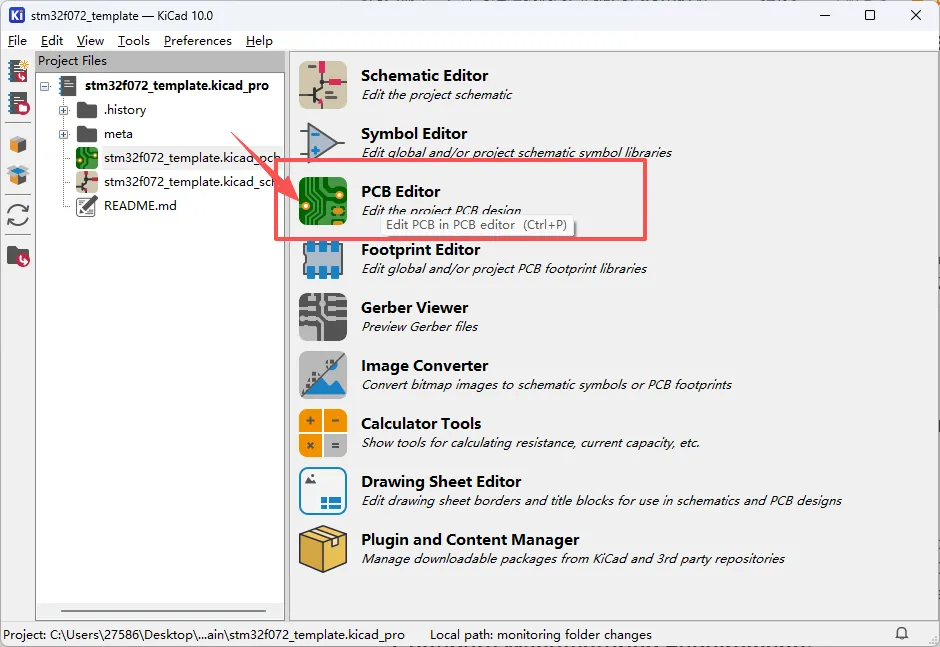Screen dimensions: 940x647
Task: Click the notifications bell icon
Action: pyautogui.click(x=902, y=633)
